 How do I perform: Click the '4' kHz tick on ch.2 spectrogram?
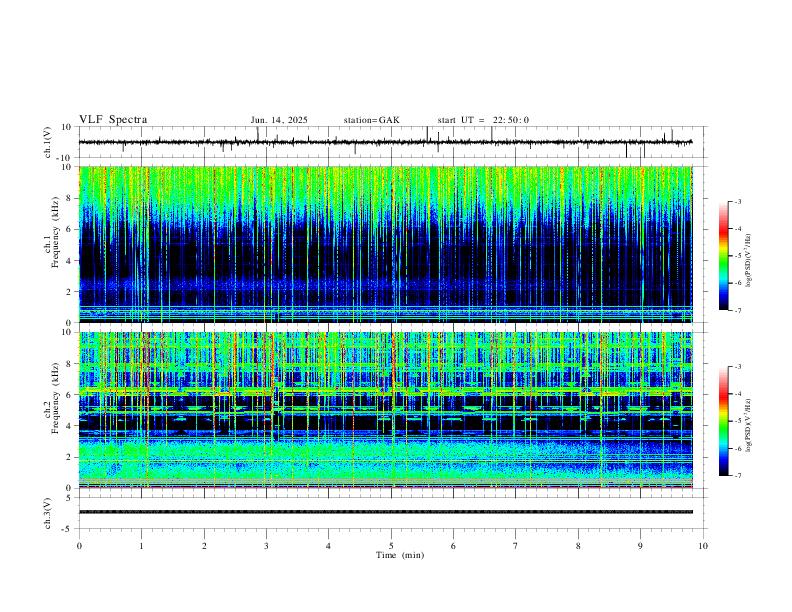pyautogui.click(x=70, y=426)
